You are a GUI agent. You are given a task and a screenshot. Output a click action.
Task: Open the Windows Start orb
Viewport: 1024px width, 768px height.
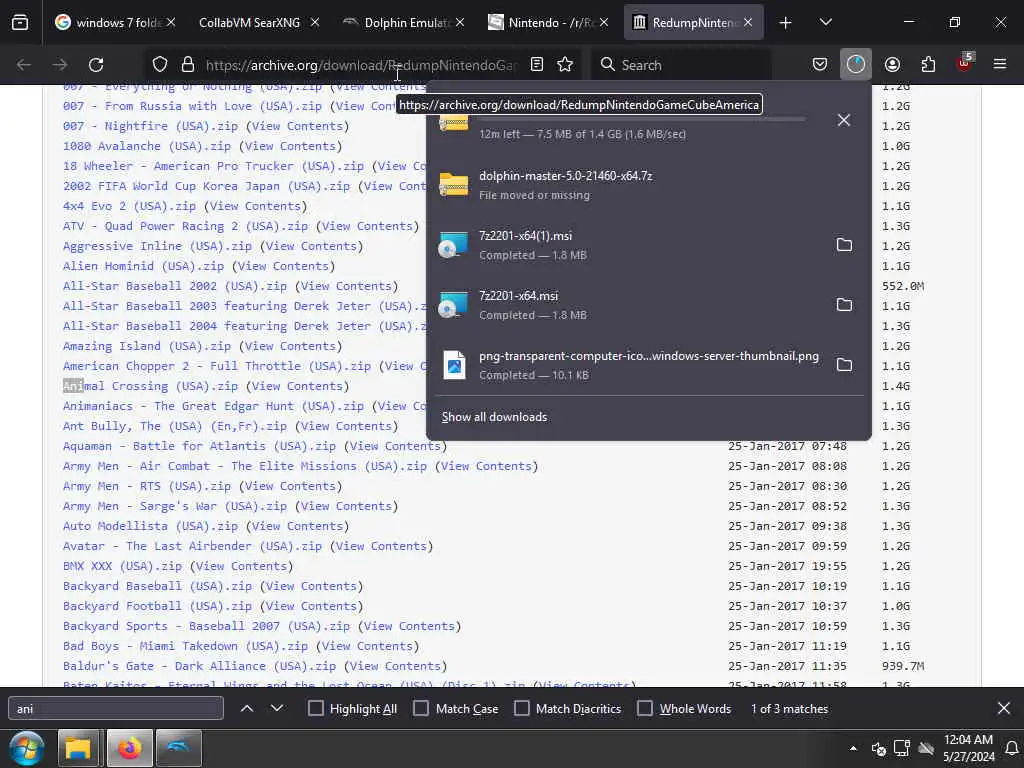(27, 748)
